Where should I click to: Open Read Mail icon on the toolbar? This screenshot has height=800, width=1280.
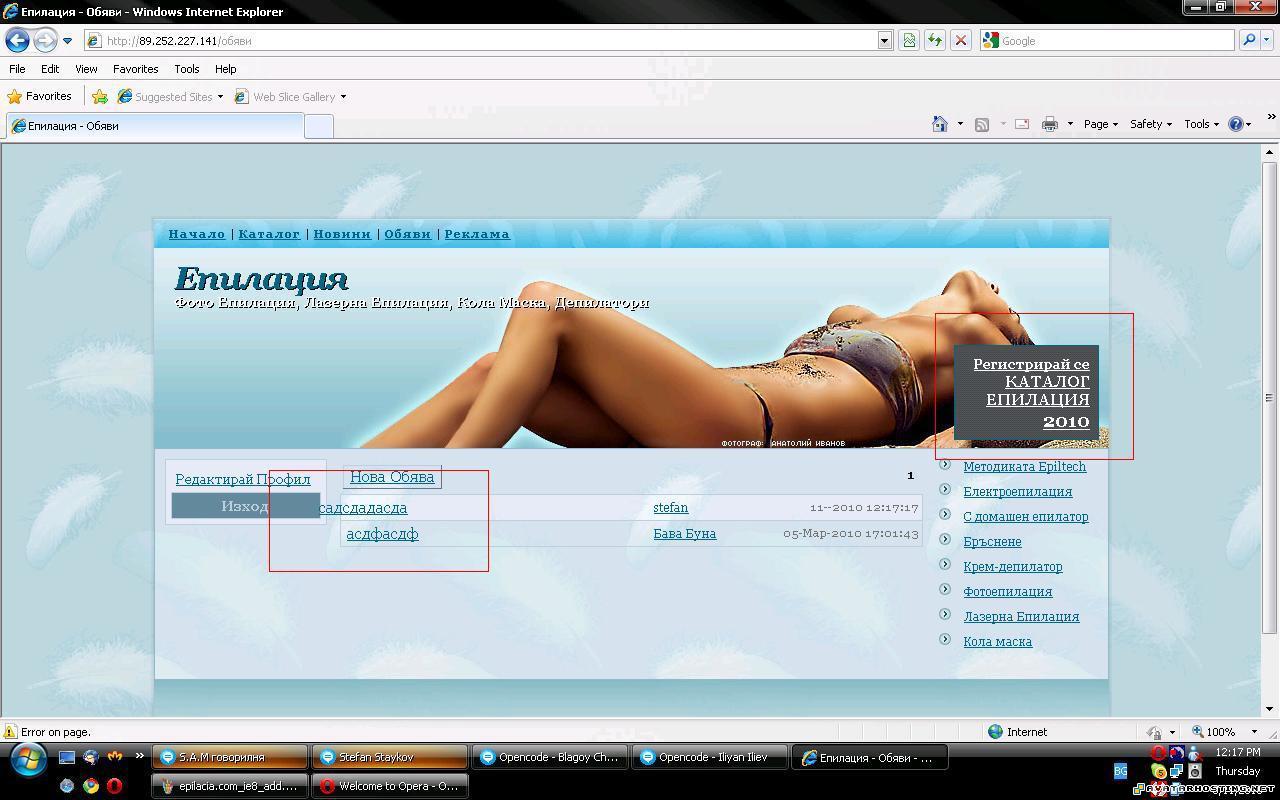(x=1021, y=123)
